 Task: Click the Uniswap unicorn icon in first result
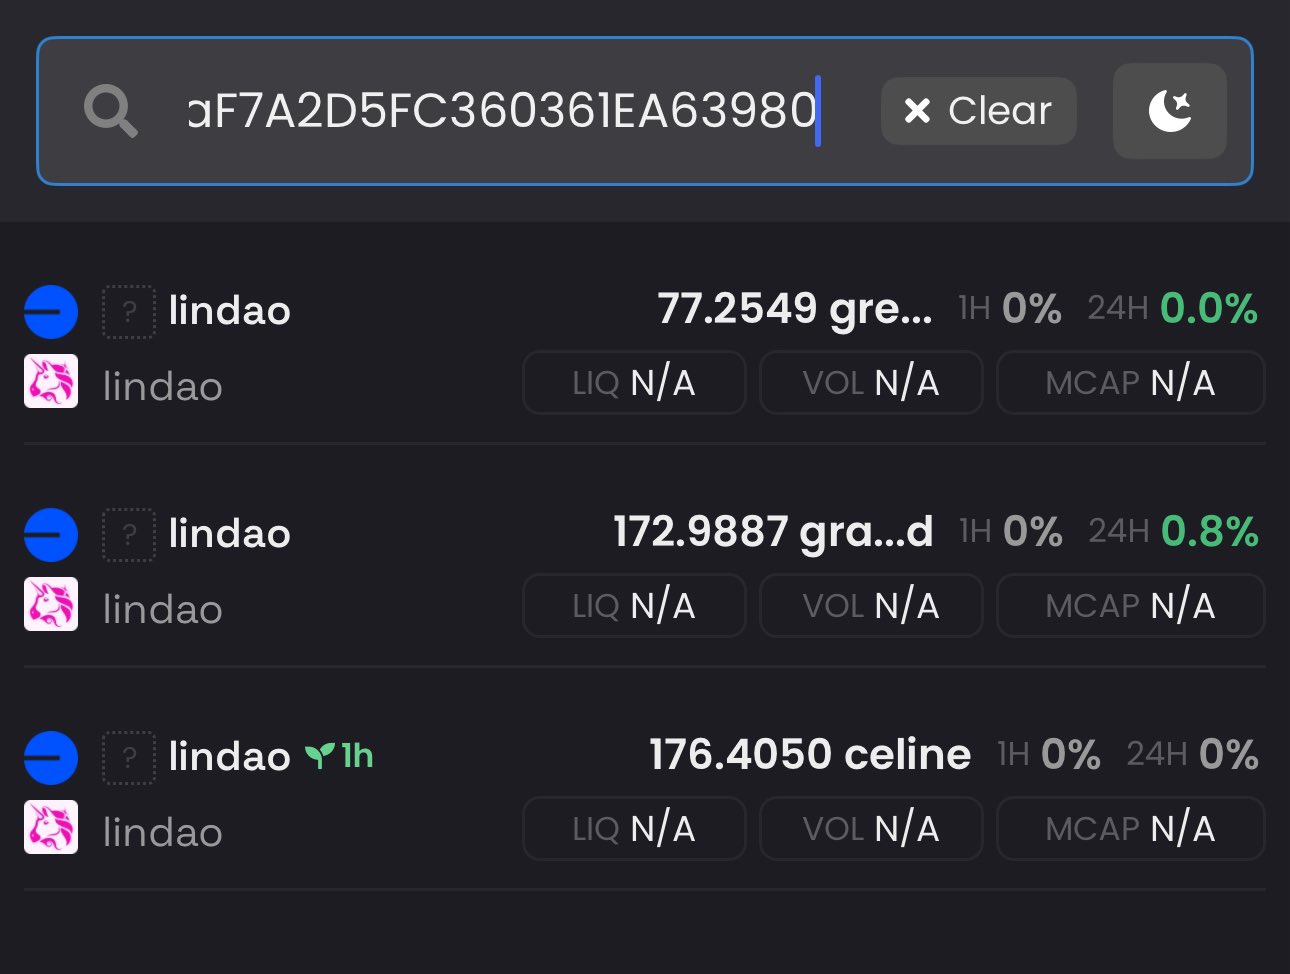(50, 383)
